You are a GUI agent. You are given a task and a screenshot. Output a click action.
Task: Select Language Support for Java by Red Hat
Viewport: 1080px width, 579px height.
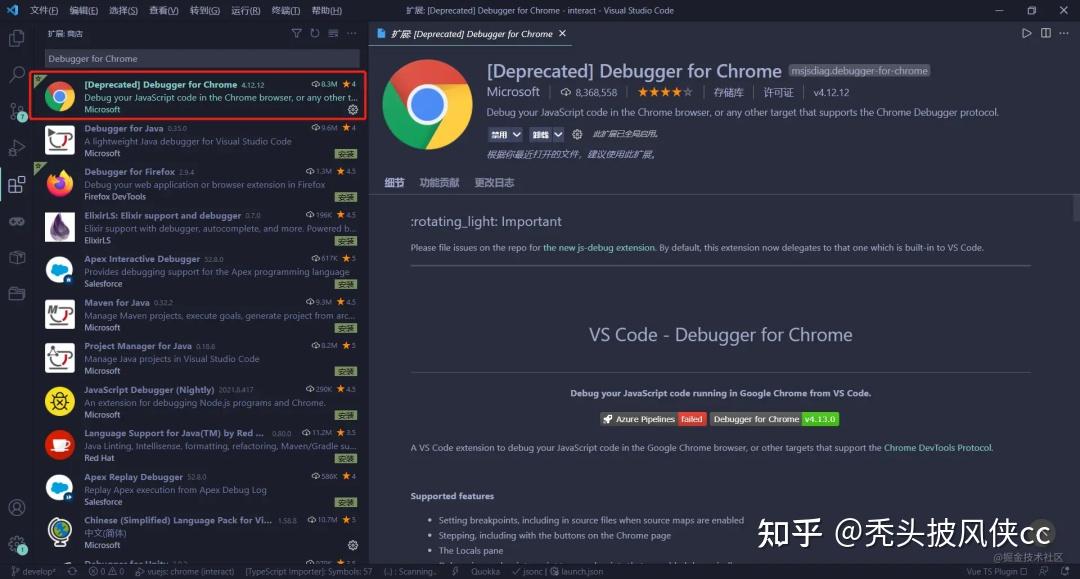(x=200, y=445)
